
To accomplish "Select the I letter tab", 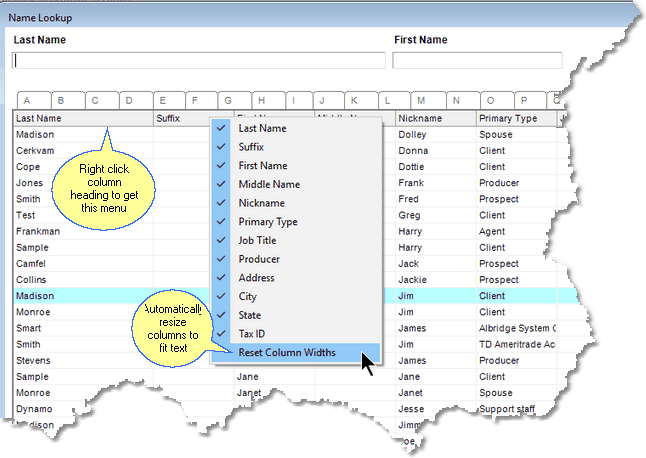I will [299, 100].
